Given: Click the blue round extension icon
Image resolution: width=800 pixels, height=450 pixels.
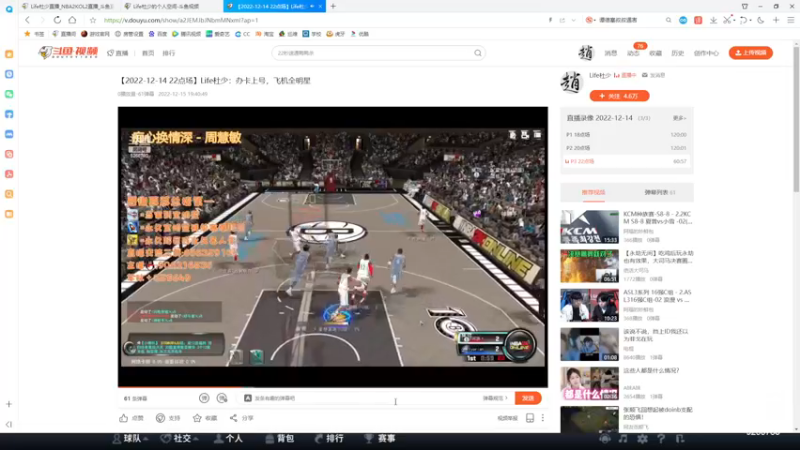Looking at the screenshot, I should point(683,20).
